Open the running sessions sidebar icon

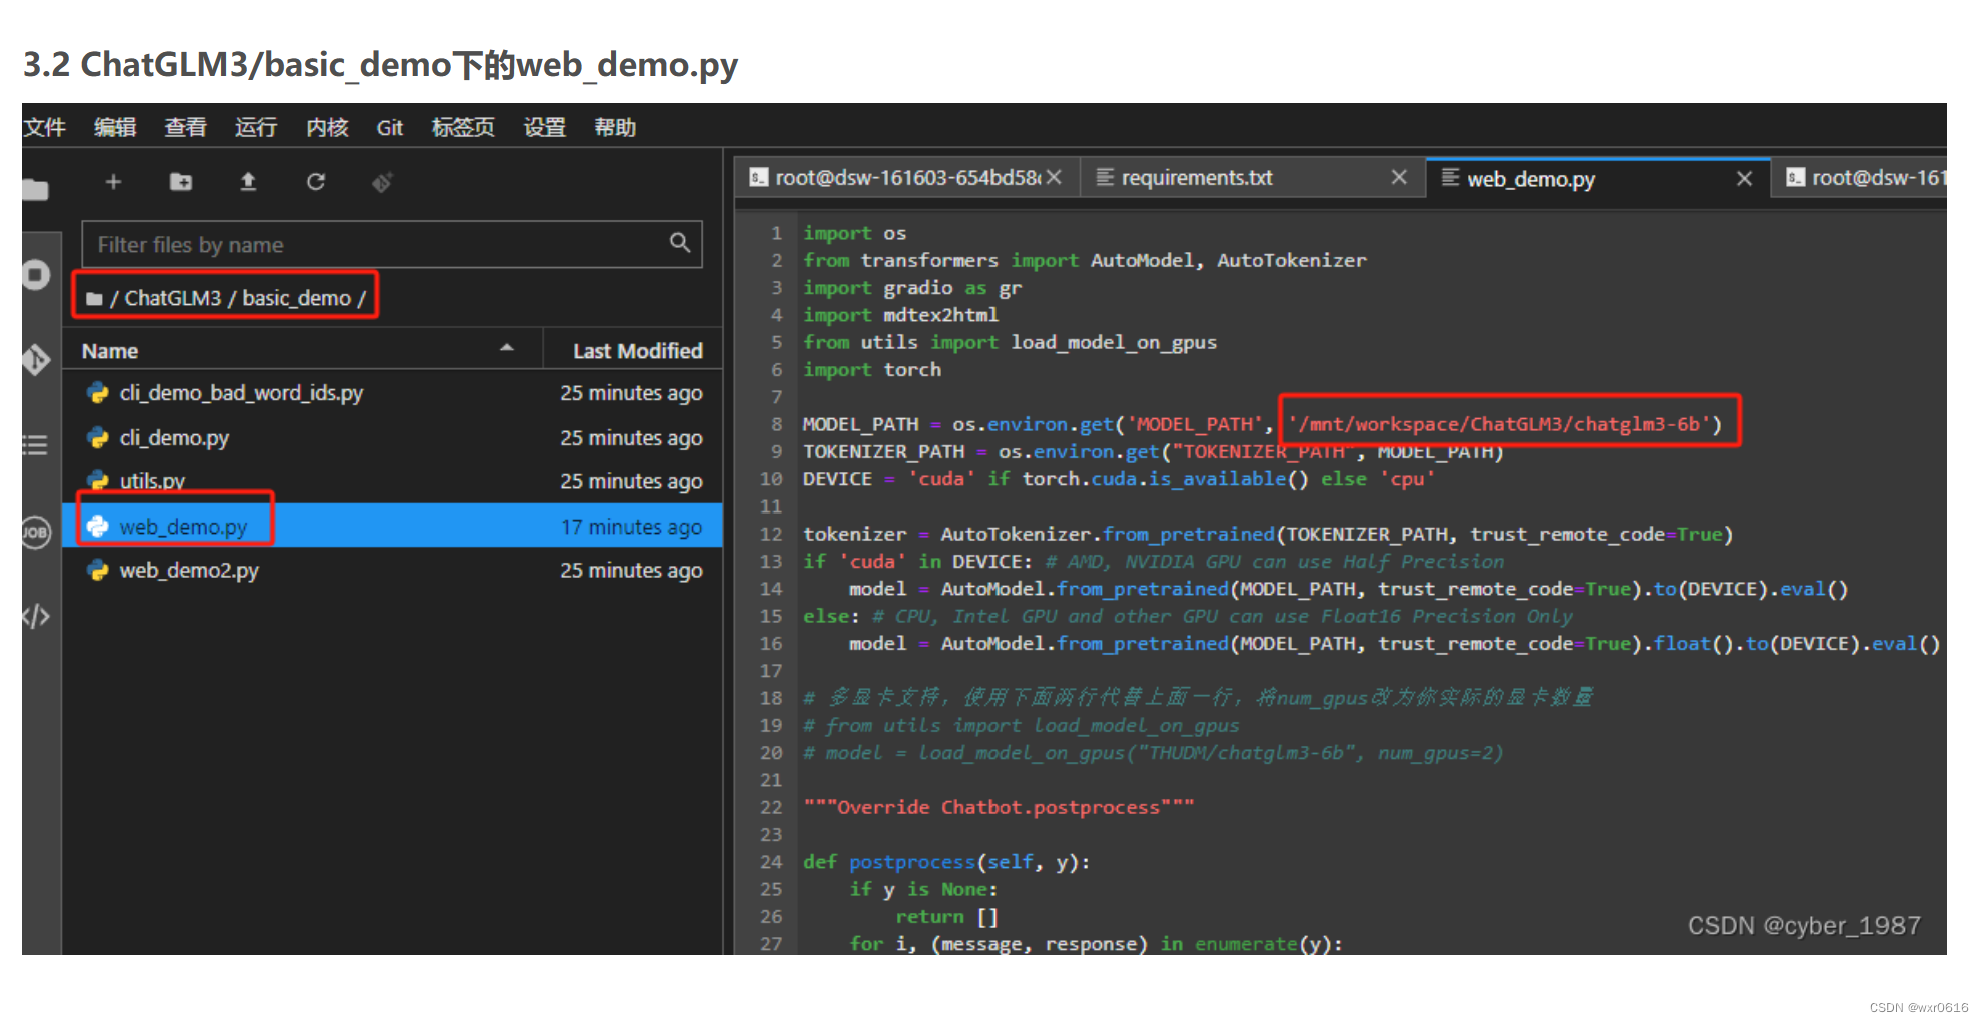point(36,274)
